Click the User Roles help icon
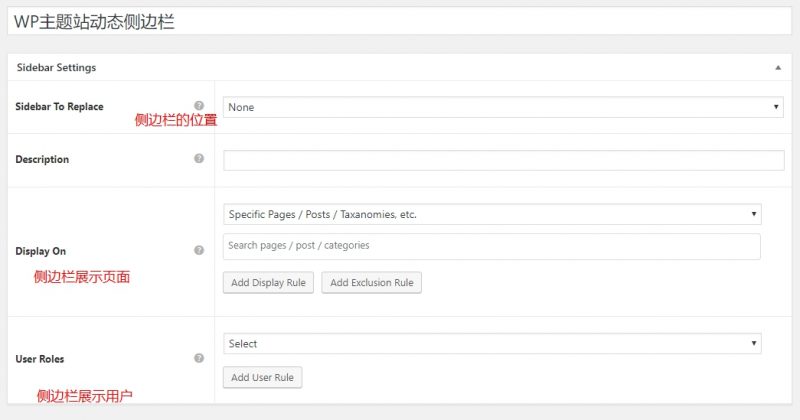Viewport: 800px width, 420px height. pyautogui.click(x=199, y=358)
